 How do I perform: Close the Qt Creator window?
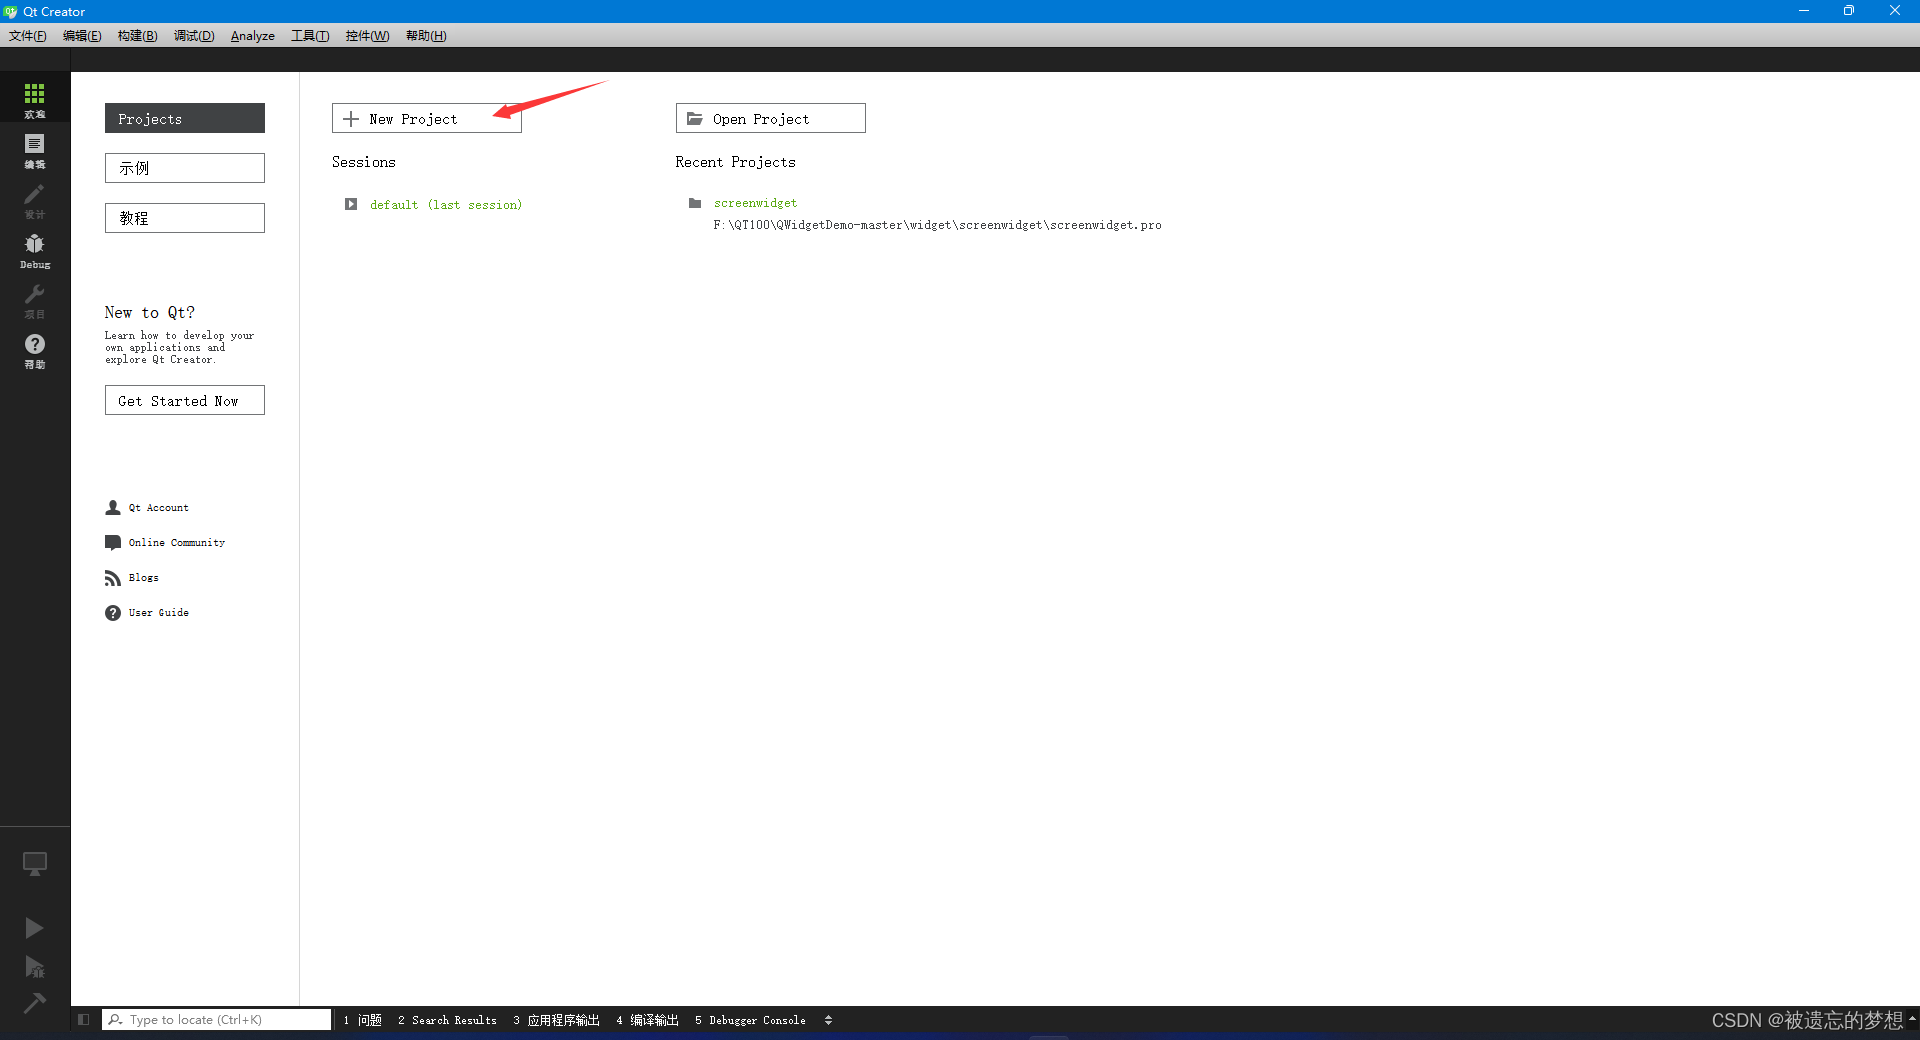[x=1895, y=11]
